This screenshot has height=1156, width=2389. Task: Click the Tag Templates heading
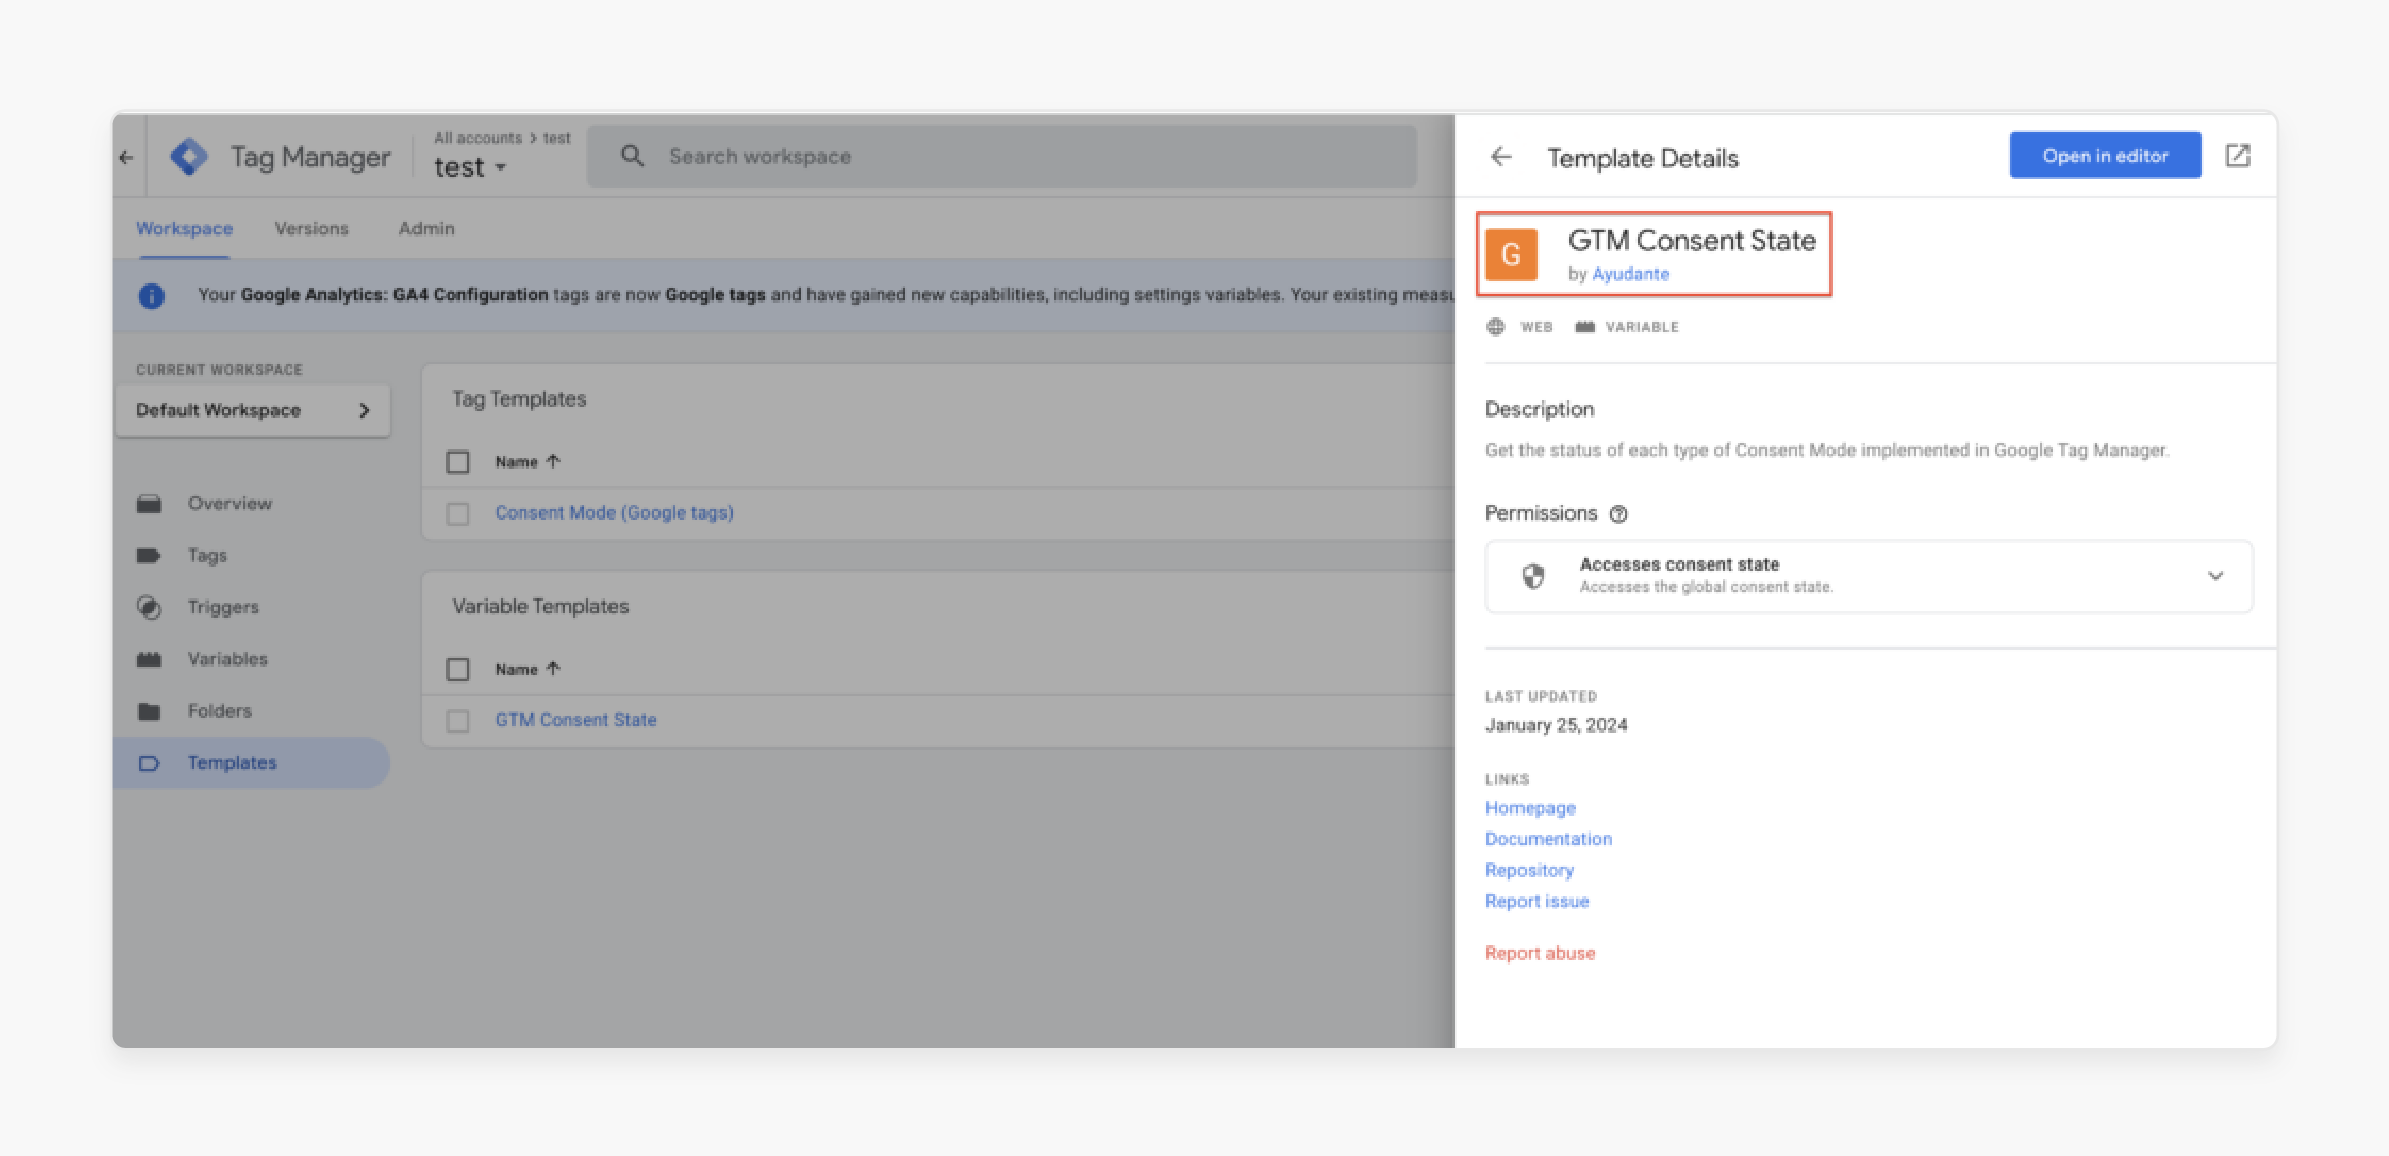pyautogui.click(x=519, y=399)
